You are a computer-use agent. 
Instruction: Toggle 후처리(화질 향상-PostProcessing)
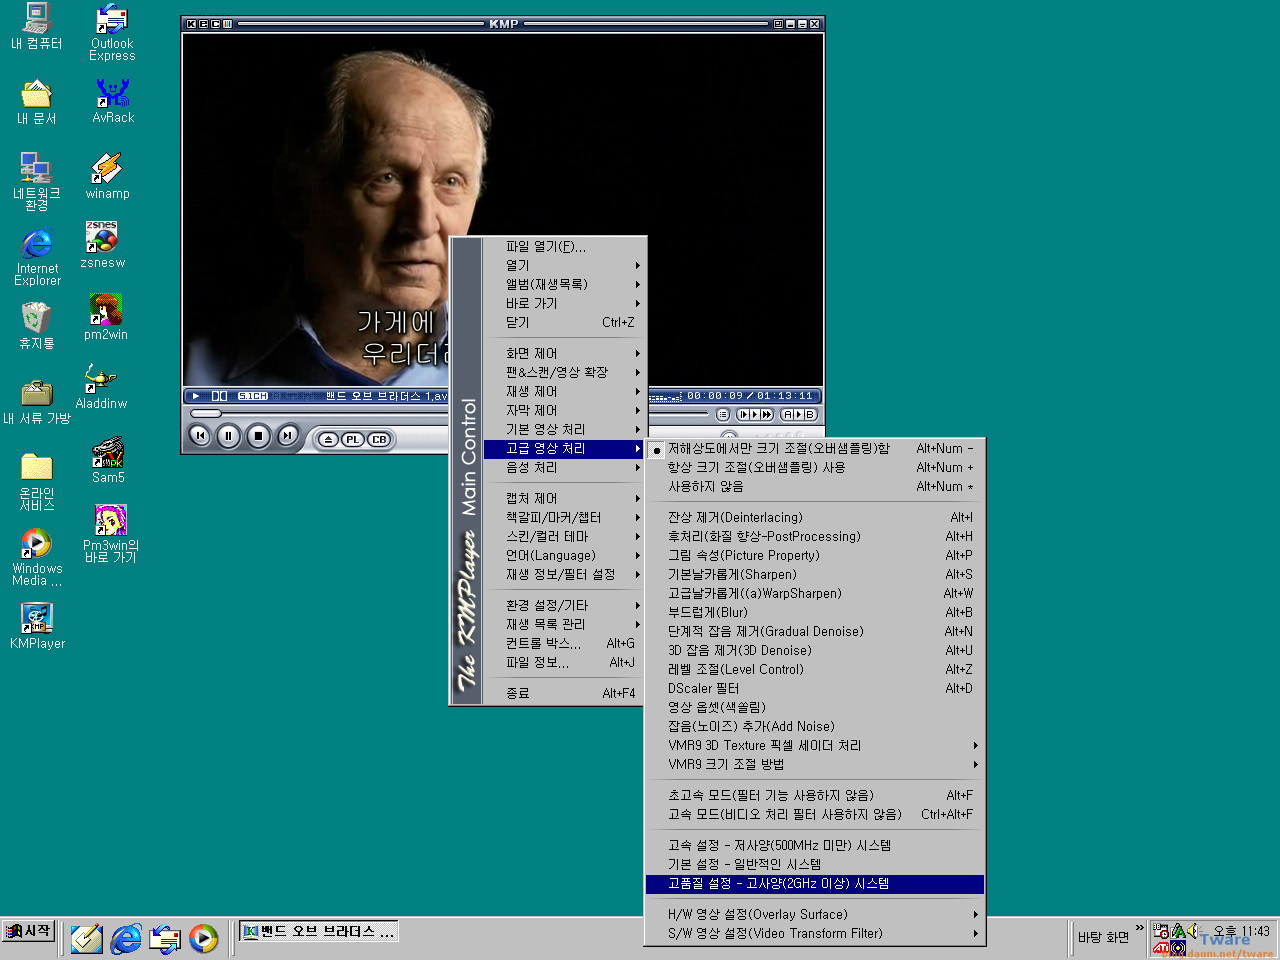tap(815, 537)
